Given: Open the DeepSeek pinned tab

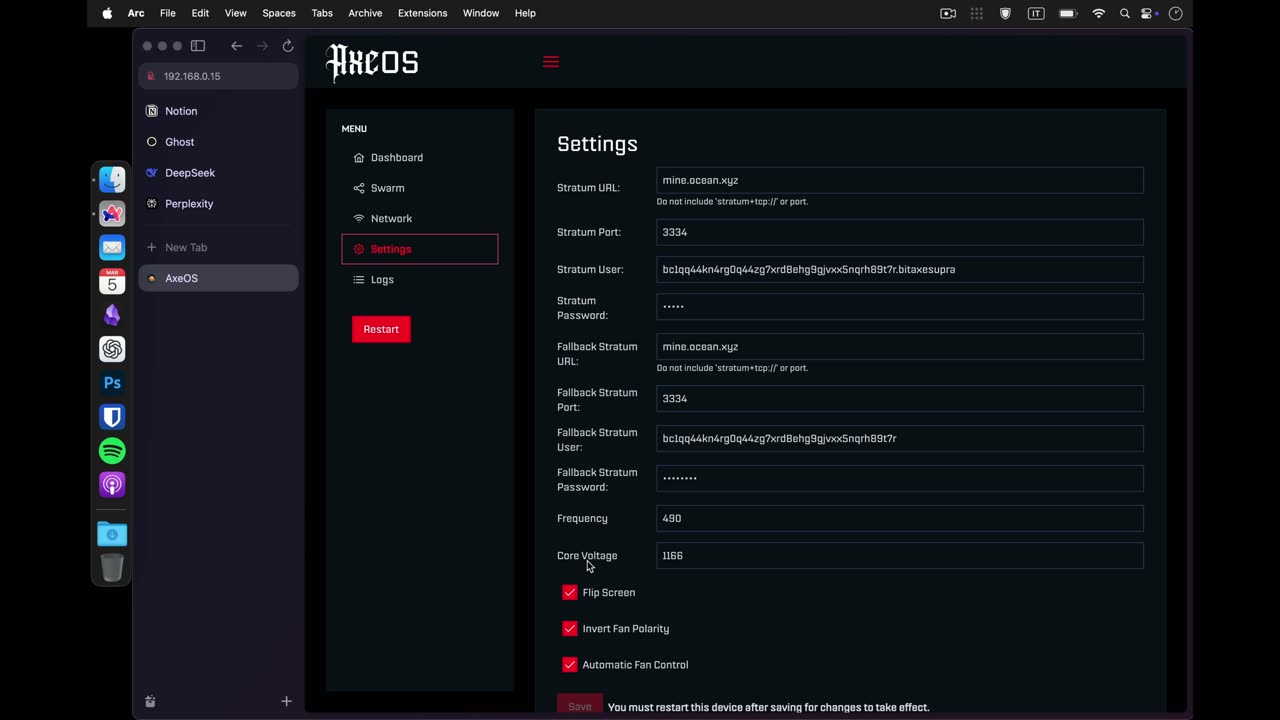Looking at the screenshot, I should 218,173.
